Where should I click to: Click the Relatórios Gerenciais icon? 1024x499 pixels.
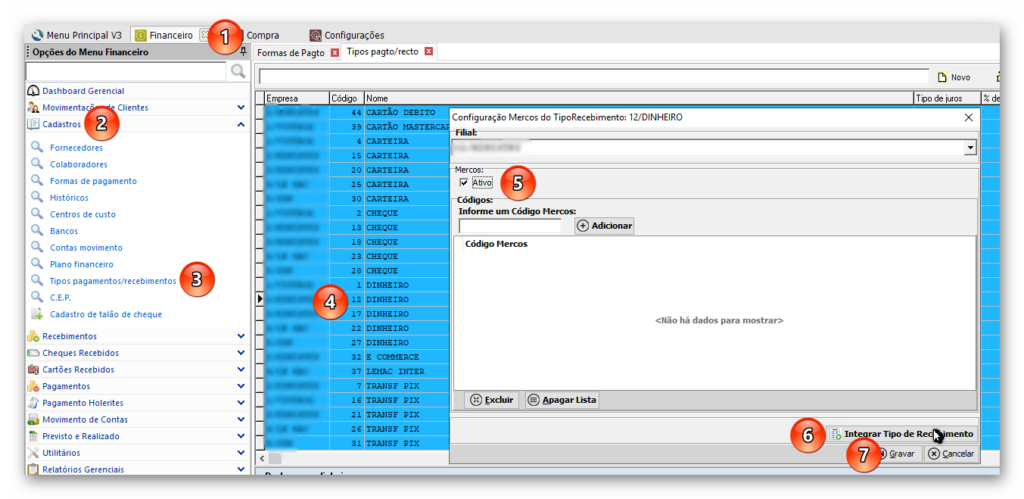coord(33,469)
